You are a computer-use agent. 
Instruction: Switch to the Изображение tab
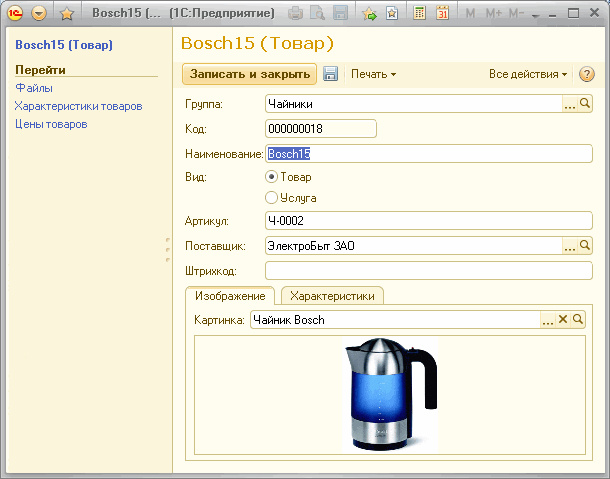coord(230,296)
